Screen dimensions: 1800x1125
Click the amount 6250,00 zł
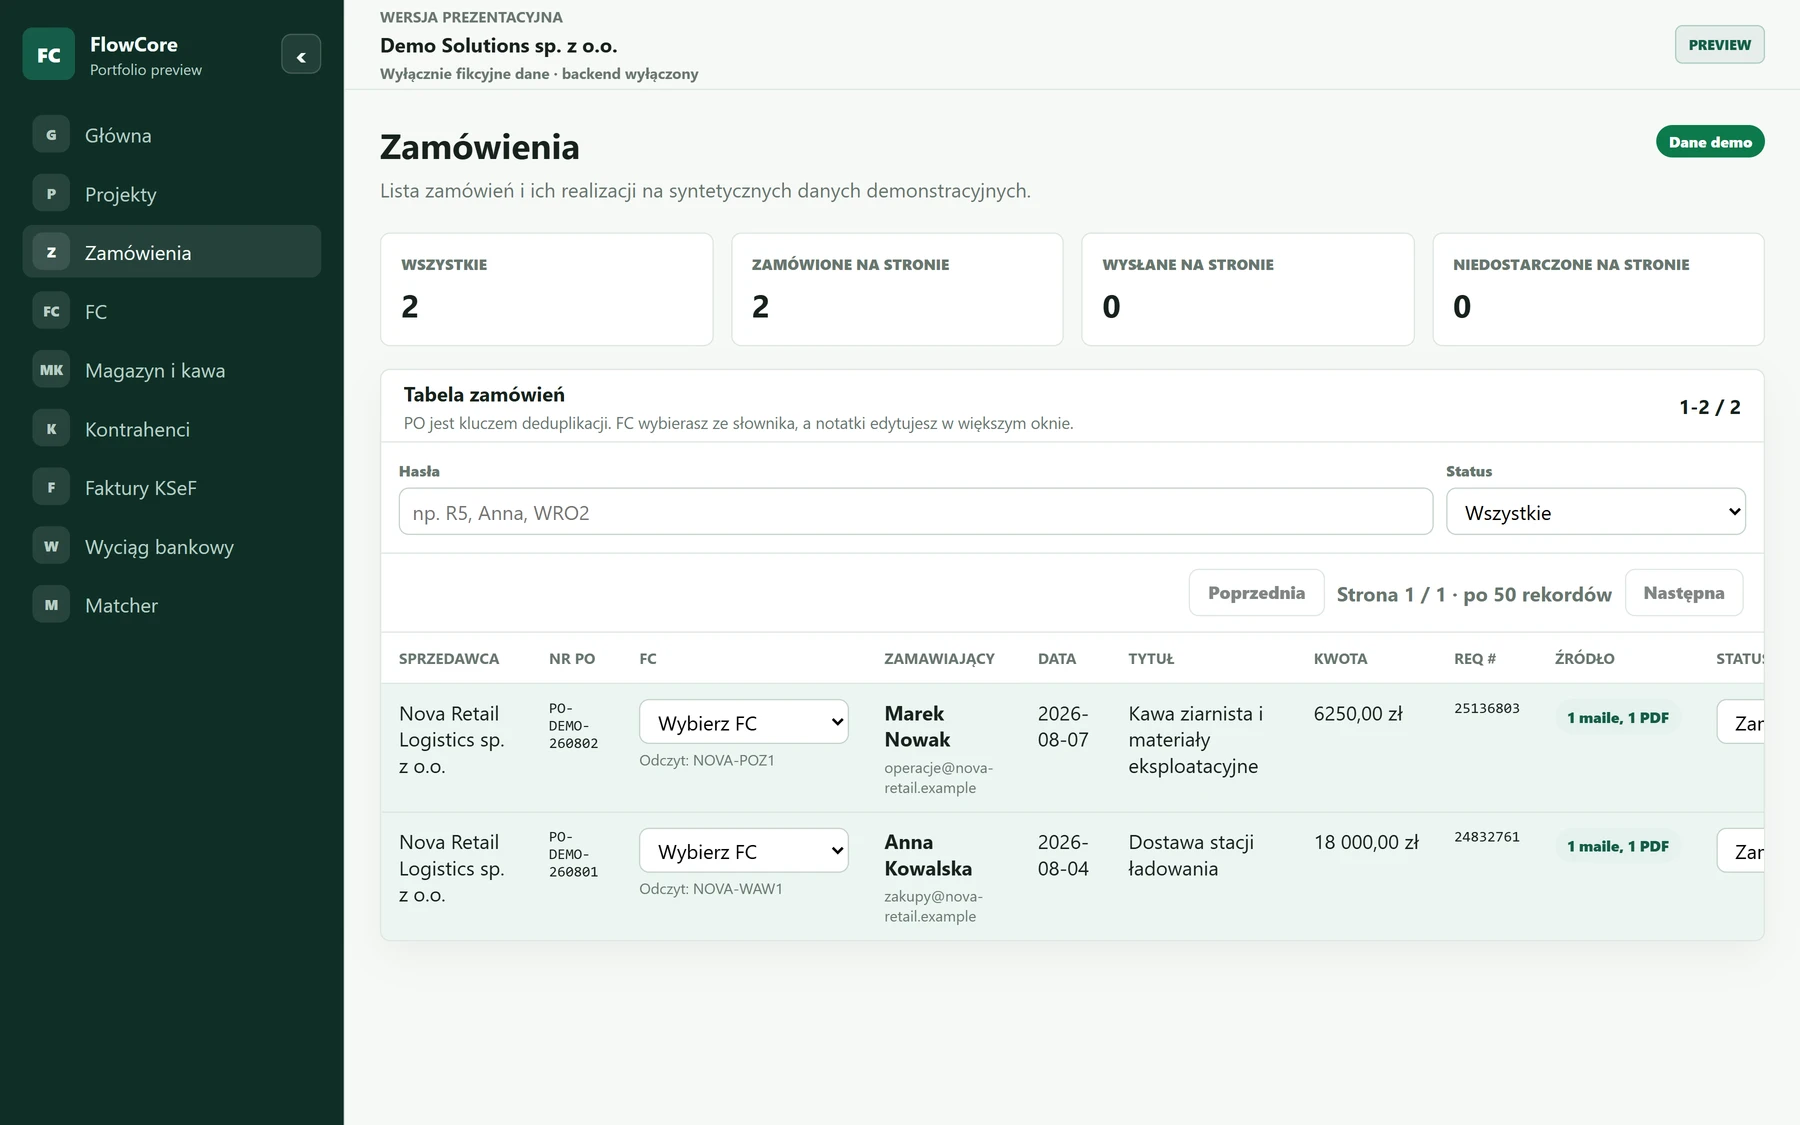1358,714
